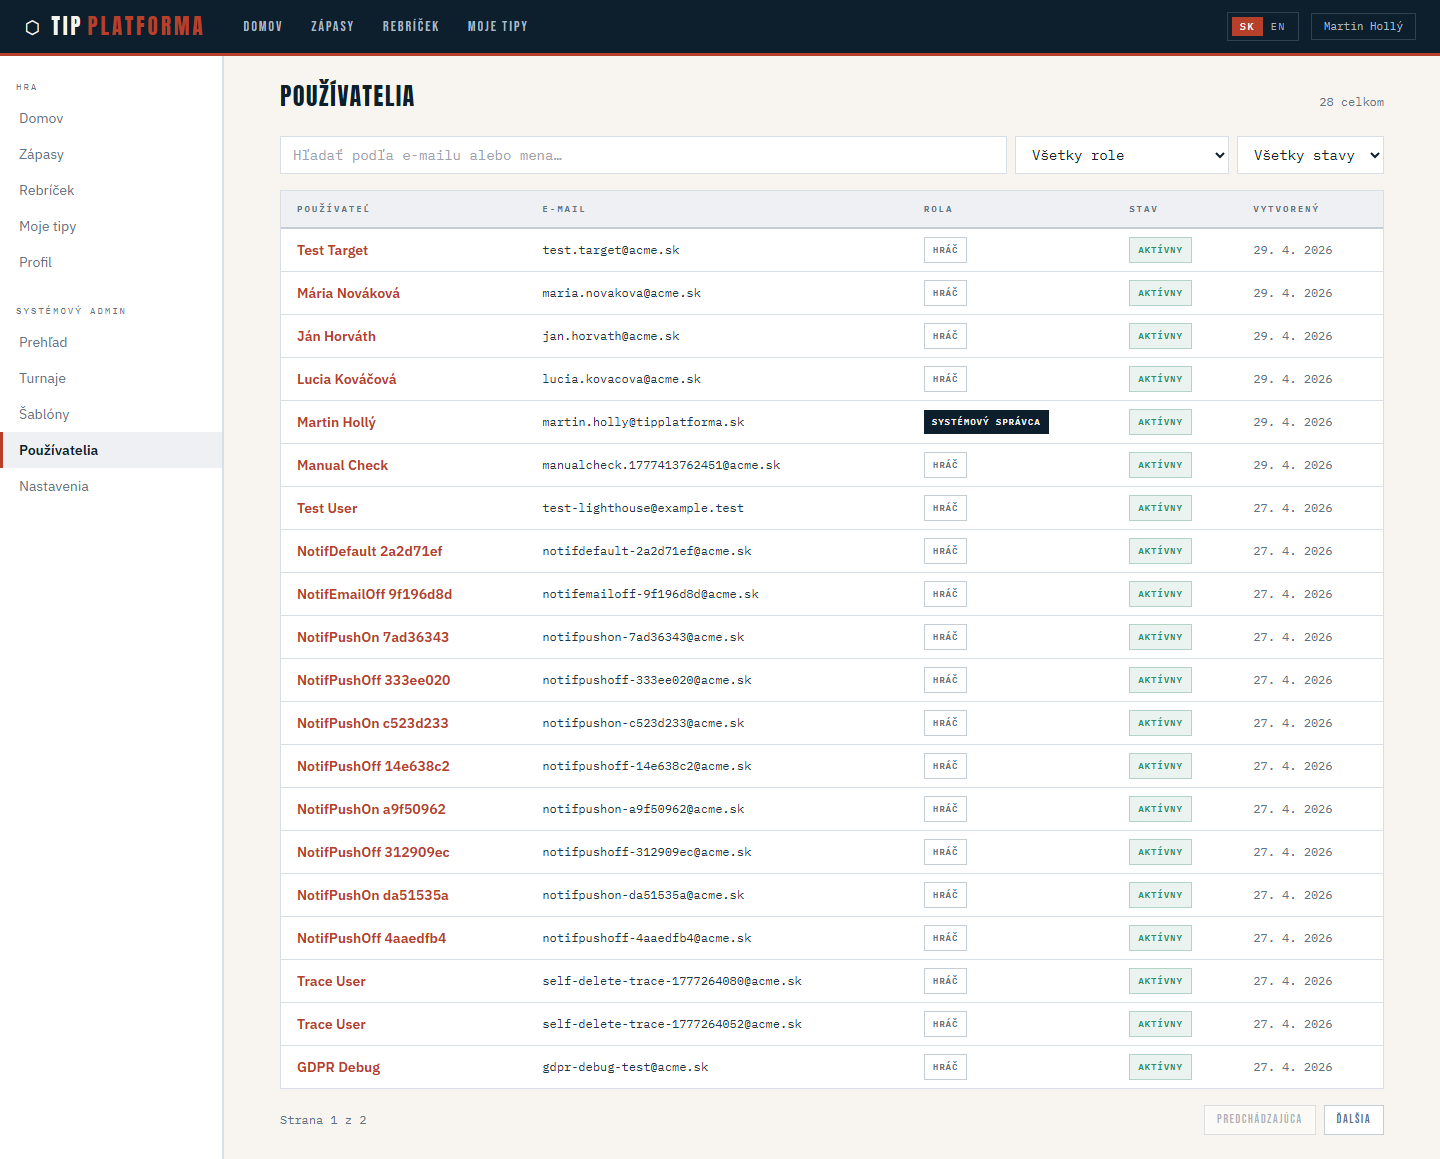Image resolution: width=1440 pixels, height=1159 pixels.
Task: Click the hexagon logo icon in the header
Action: tap(33, 26)
